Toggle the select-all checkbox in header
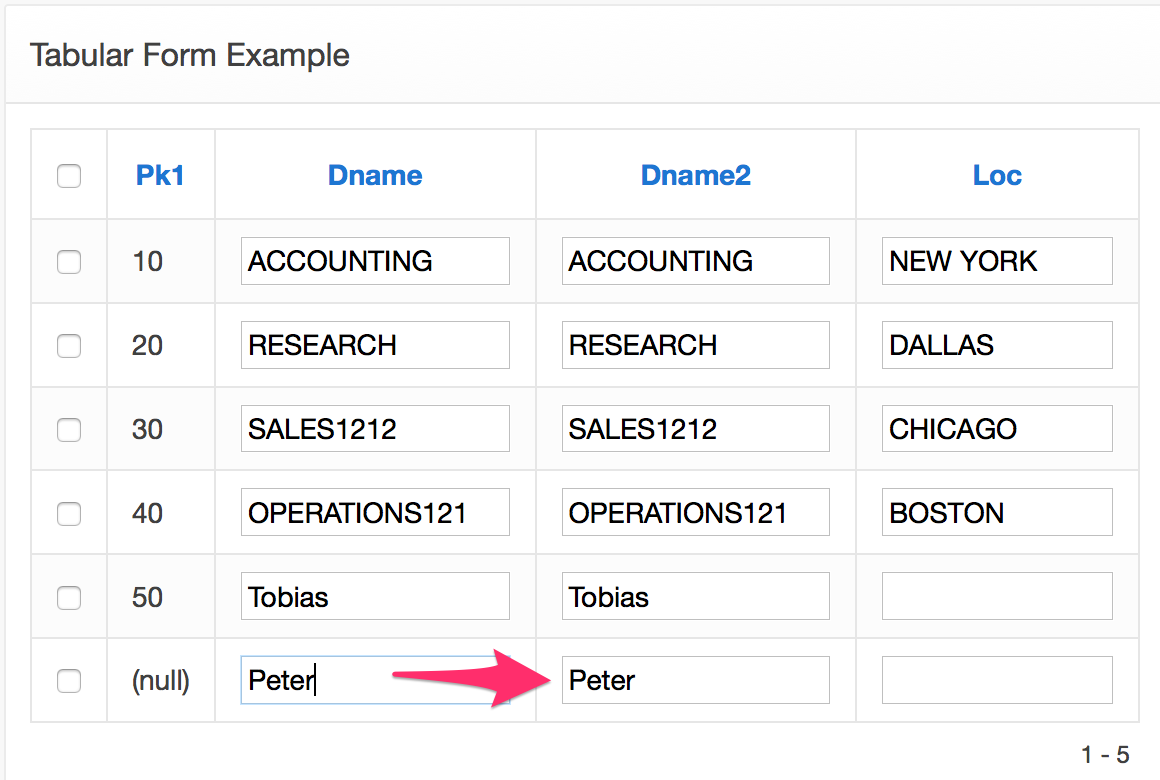 coord(69,175)
